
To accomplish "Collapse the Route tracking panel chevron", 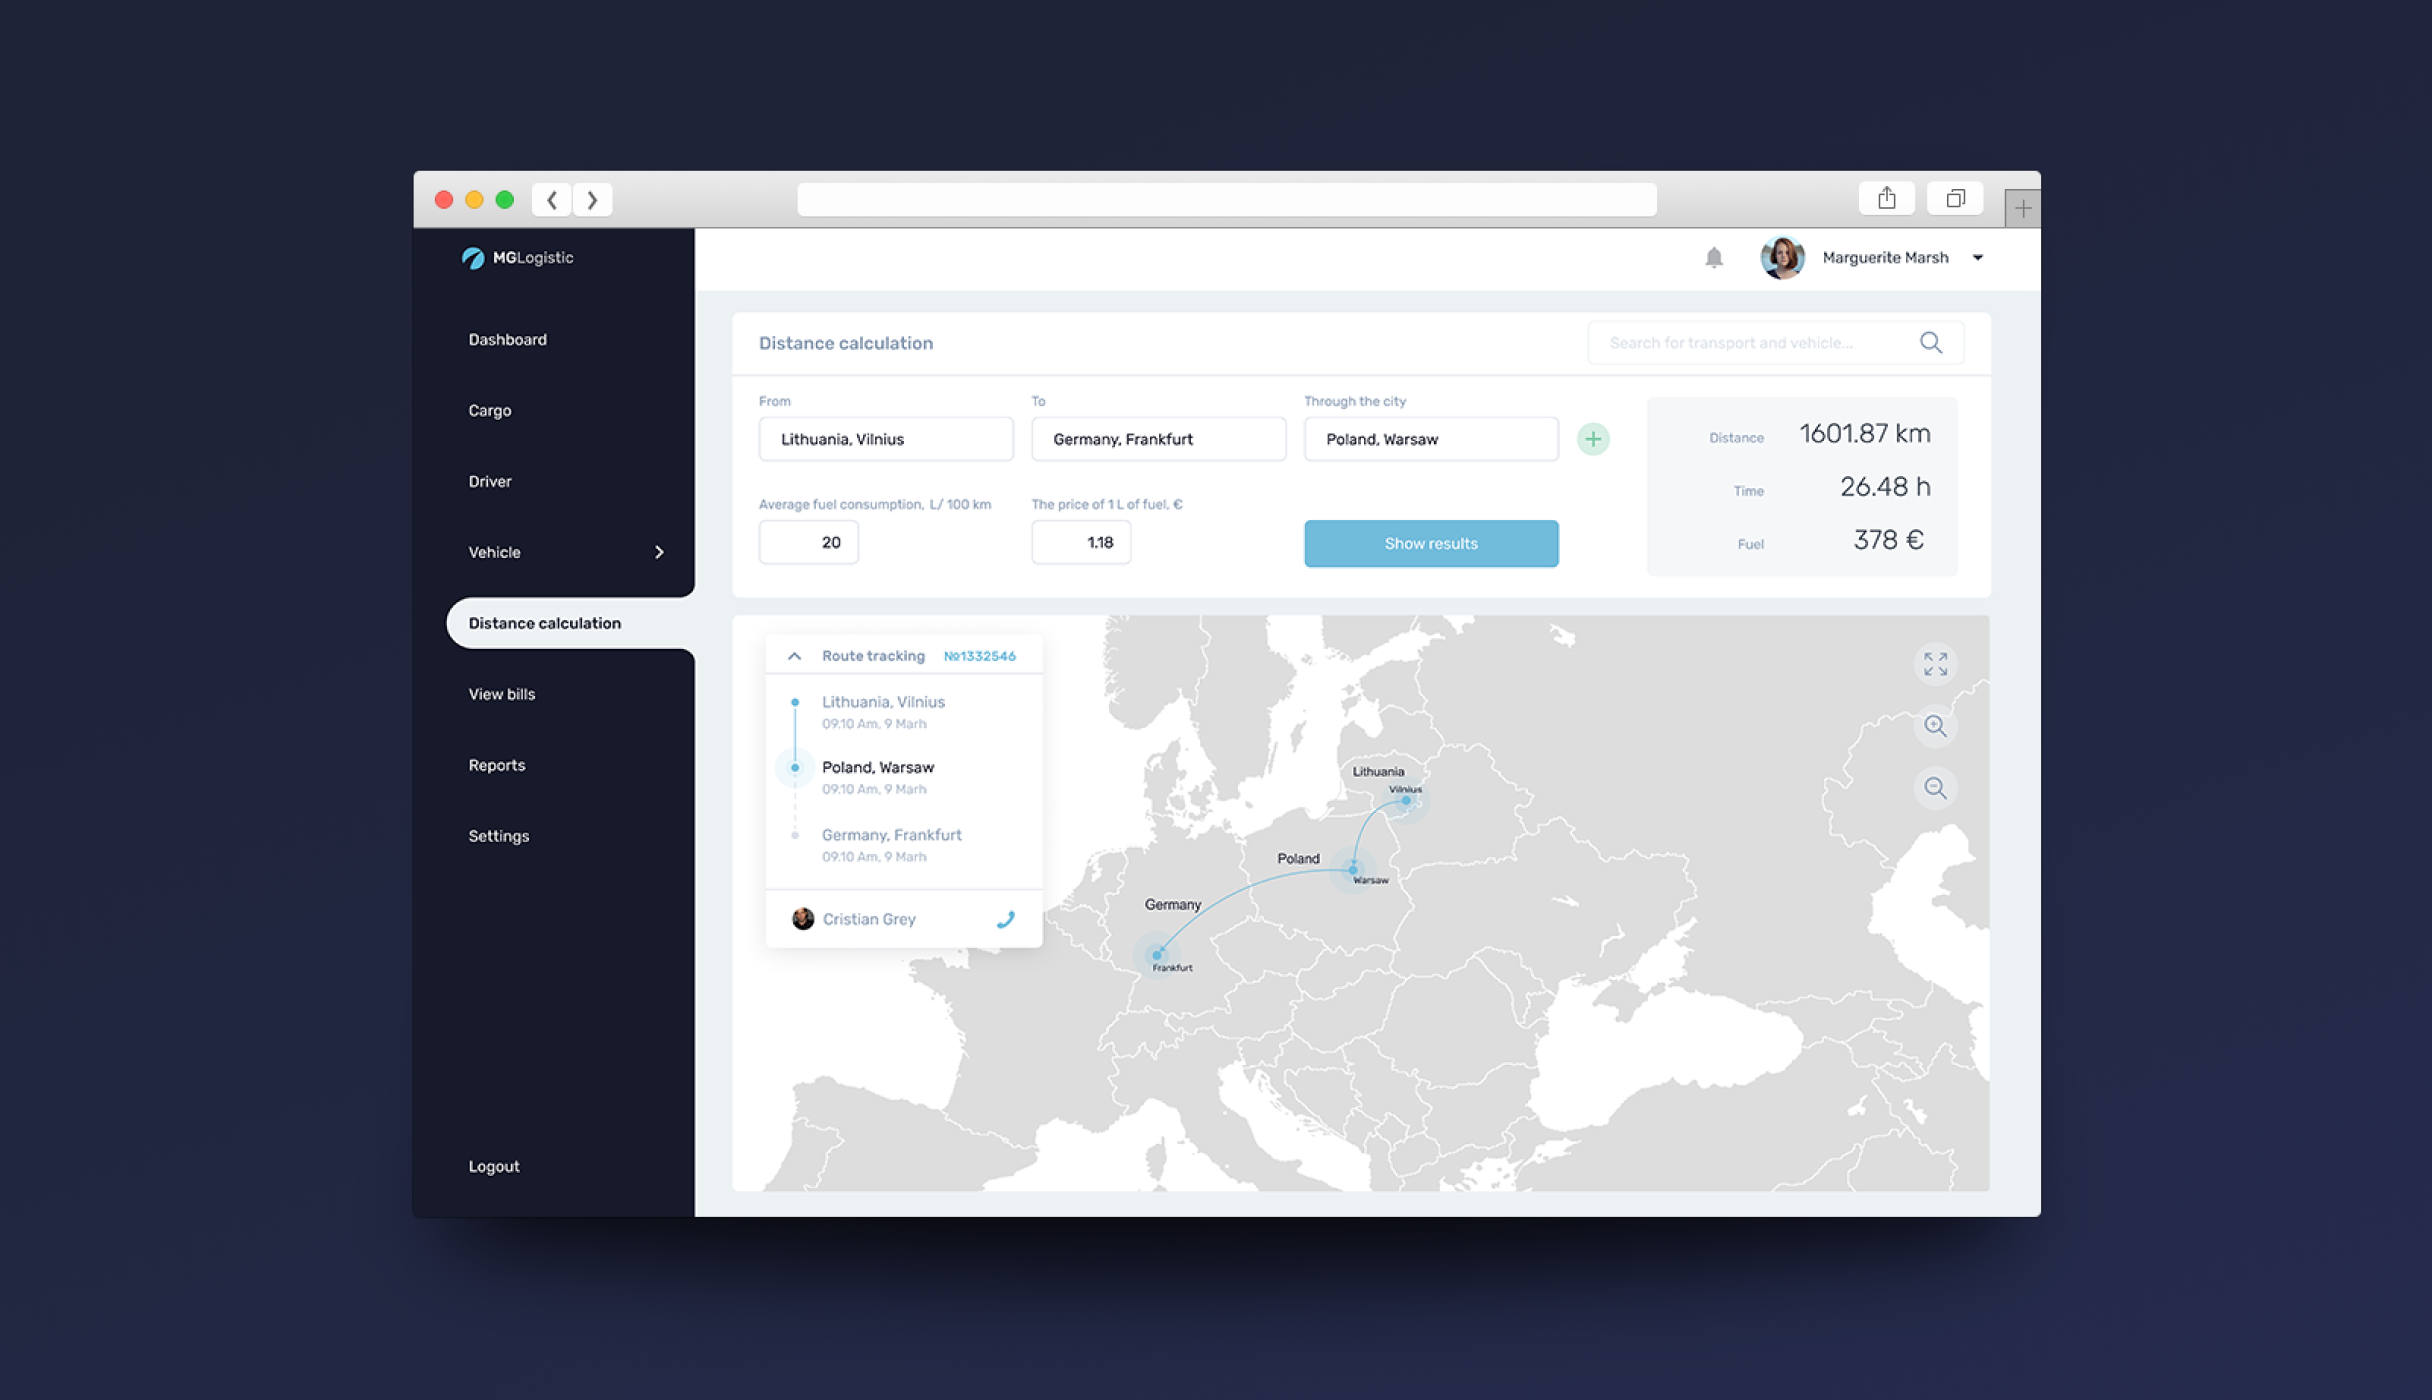I will (x=795, y=655).
